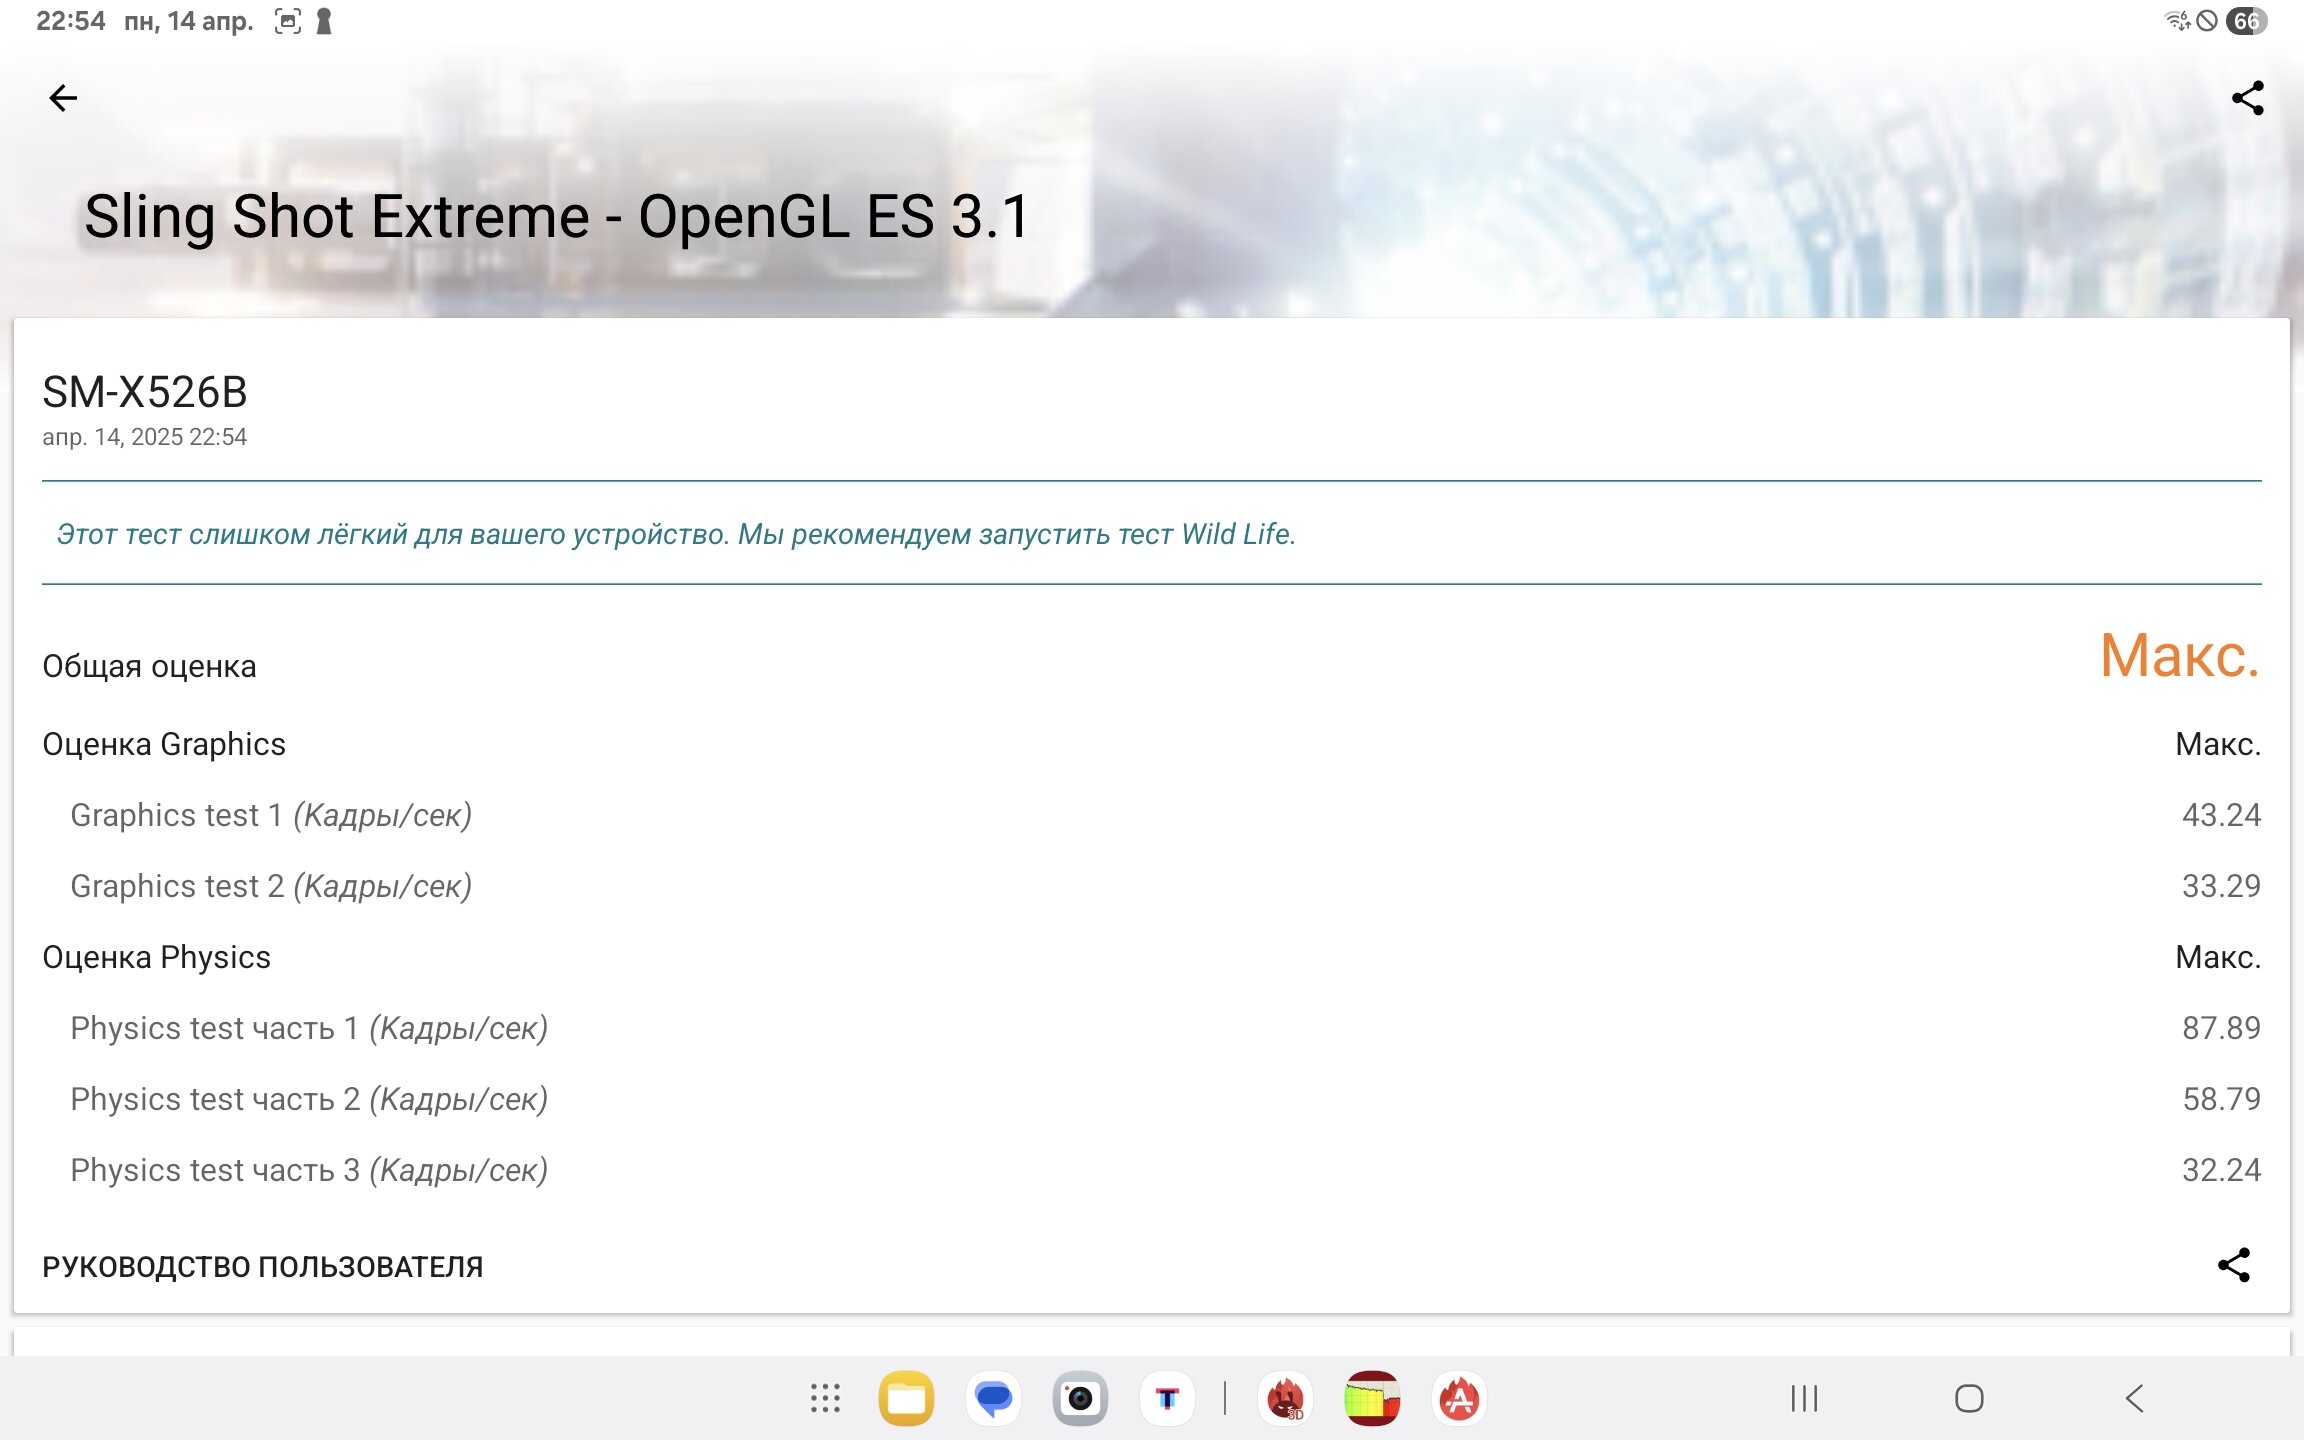
Task: Open CPU throttling test graph app
Action: pos(1372,1398)
